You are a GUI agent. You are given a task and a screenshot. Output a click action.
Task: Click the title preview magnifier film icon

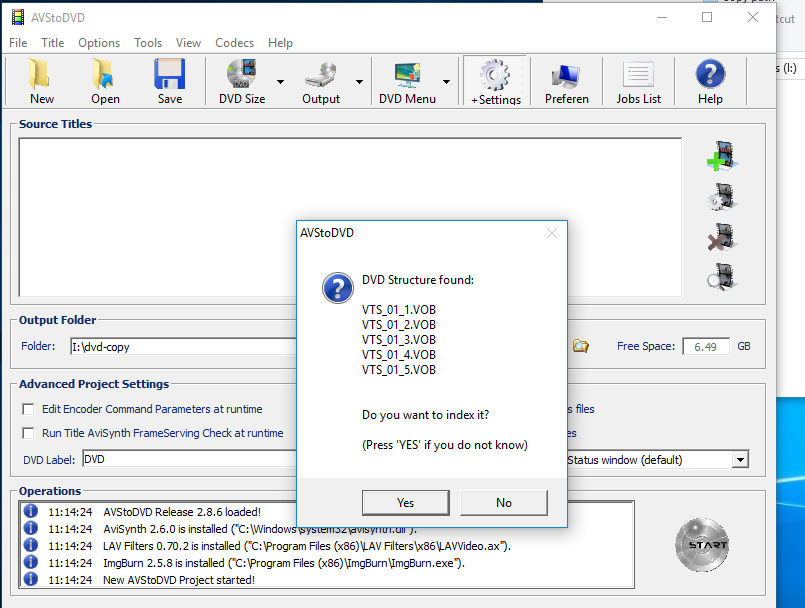pos(722,277)
